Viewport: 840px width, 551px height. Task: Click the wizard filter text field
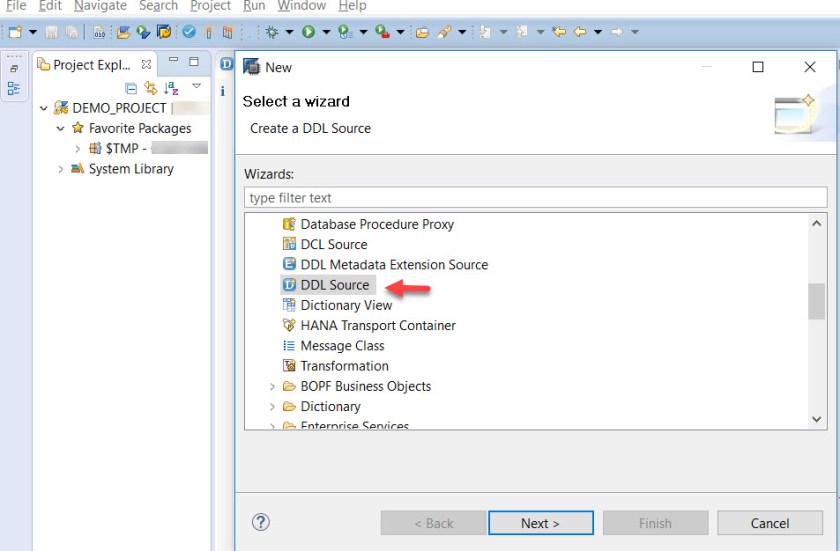[535, 198]
